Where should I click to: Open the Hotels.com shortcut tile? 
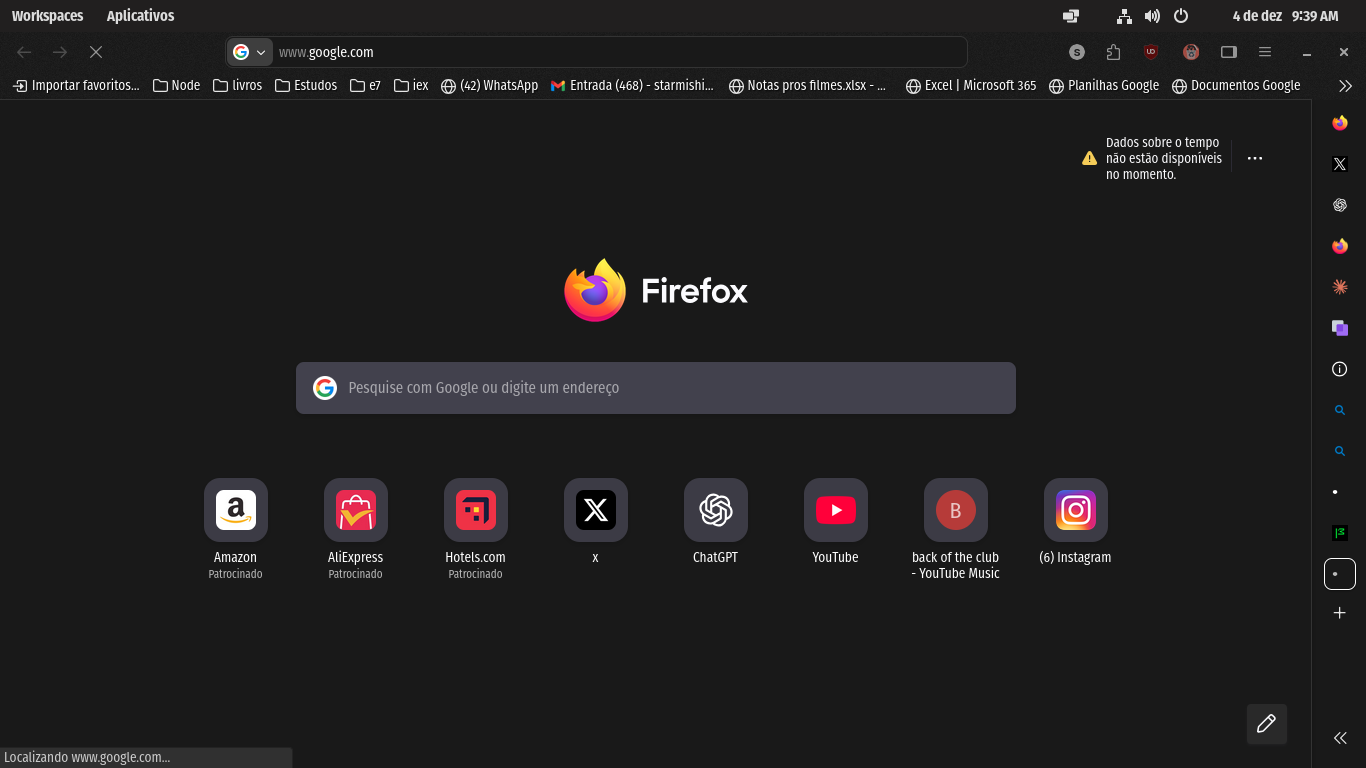coord(476,510)
